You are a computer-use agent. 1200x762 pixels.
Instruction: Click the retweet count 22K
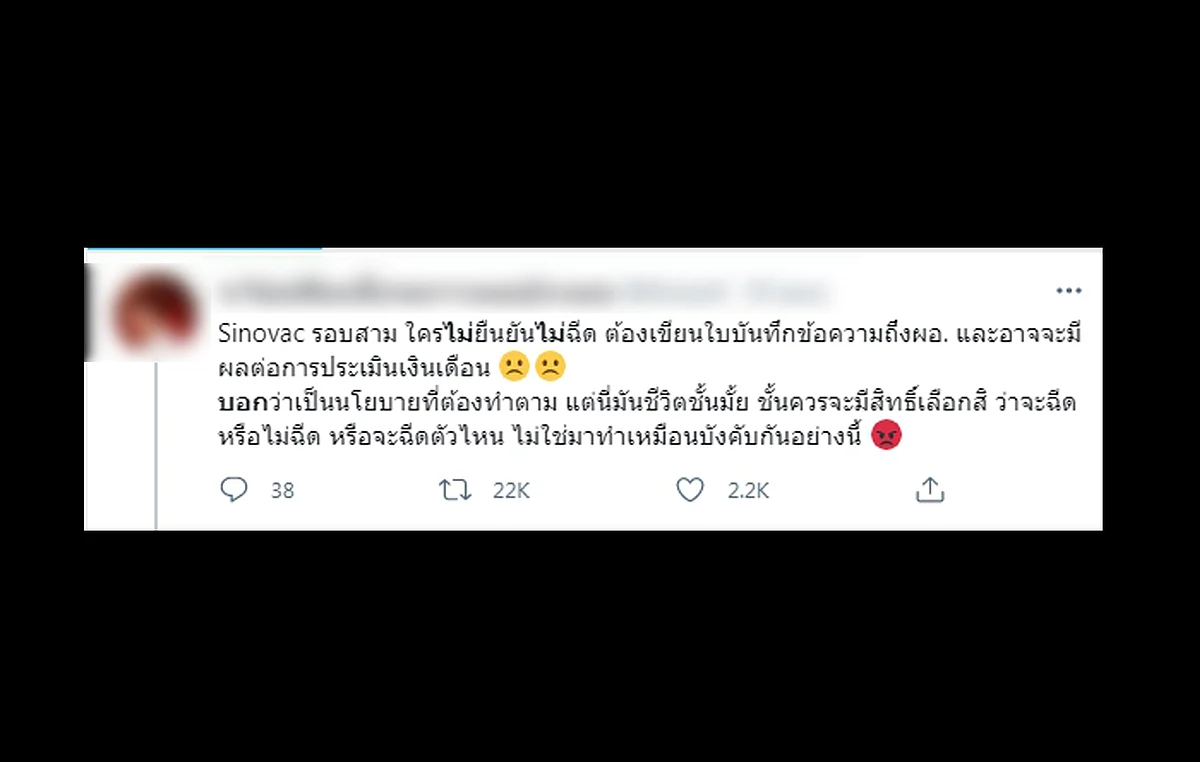pos(511,491)
